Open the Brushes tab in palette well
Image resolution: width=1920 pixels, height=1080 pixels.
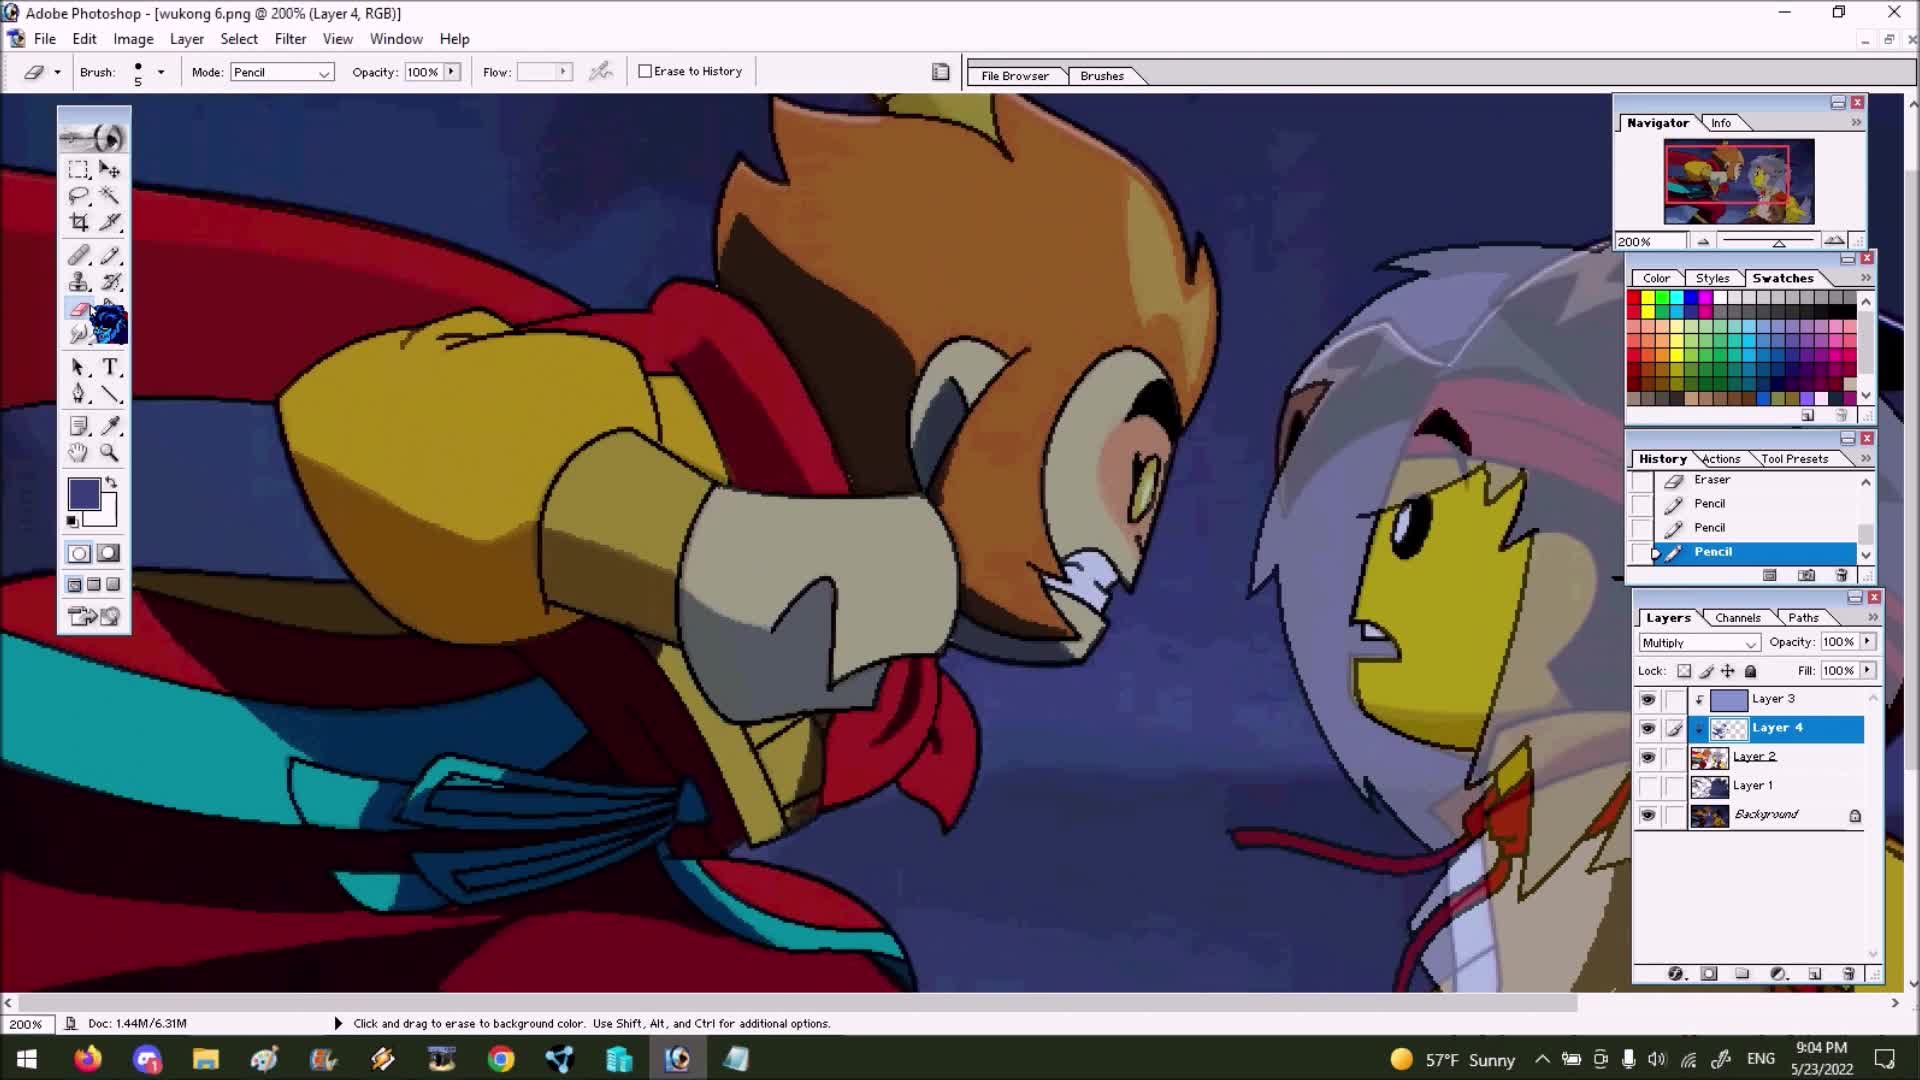[1102, 76]
